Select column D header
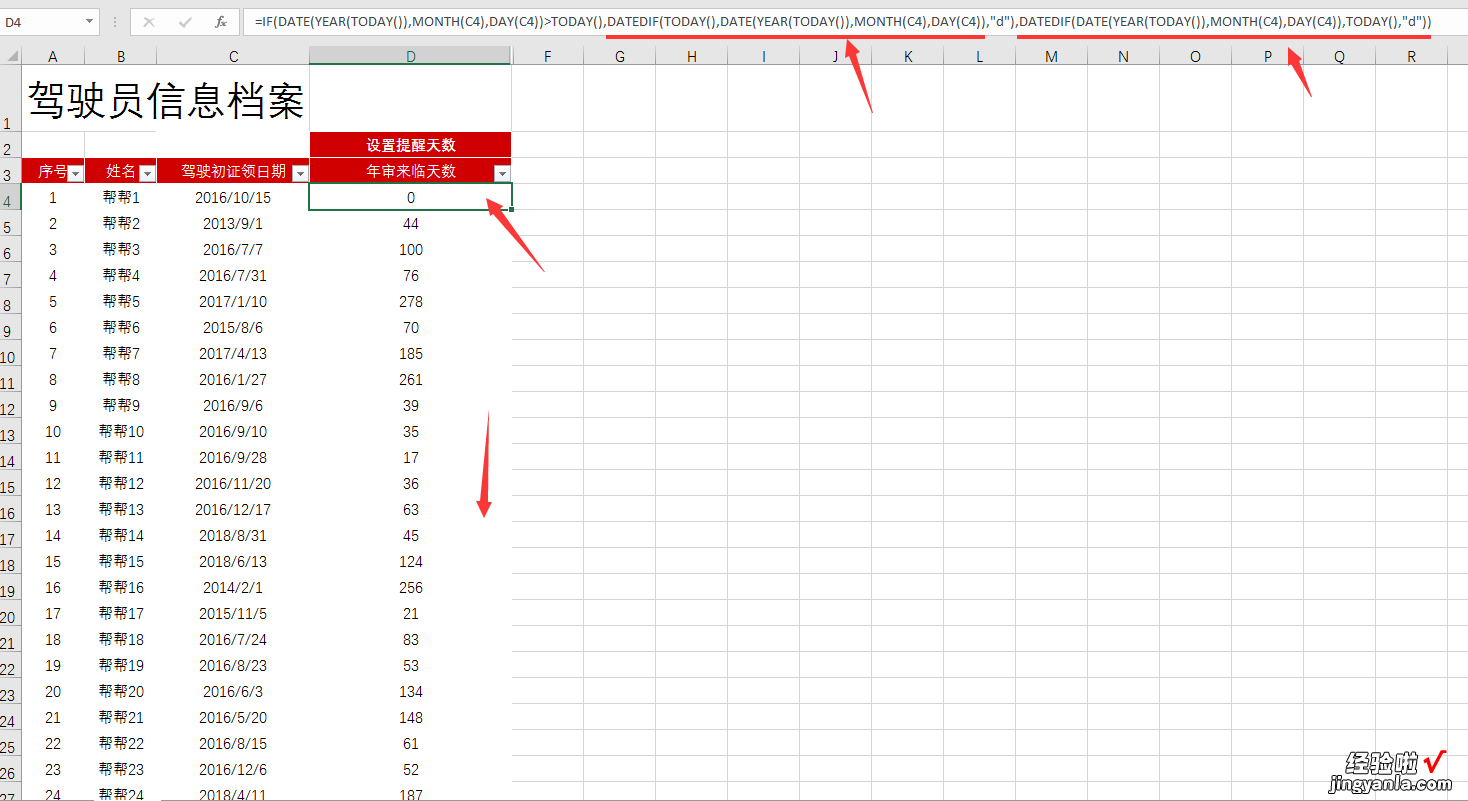This screenshot has width=1468, height=801. (411, 56)
